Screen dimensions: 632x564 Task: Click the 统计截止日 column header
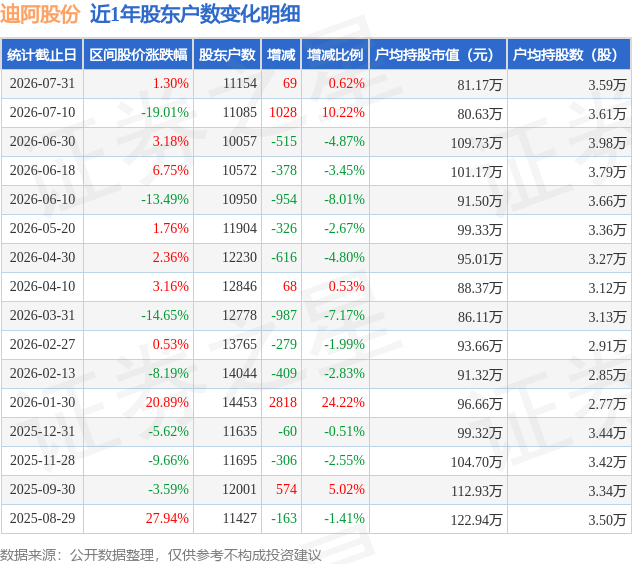[x=42, y=54]
